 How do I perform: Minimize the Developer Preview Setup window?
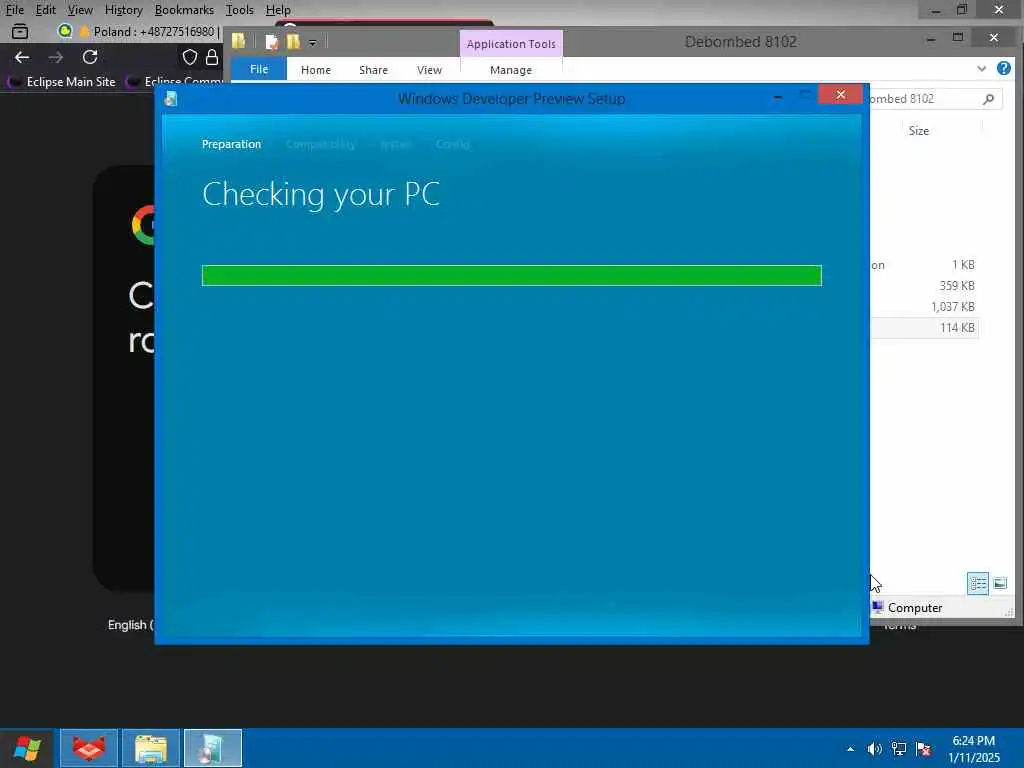(x=777, y=97)
